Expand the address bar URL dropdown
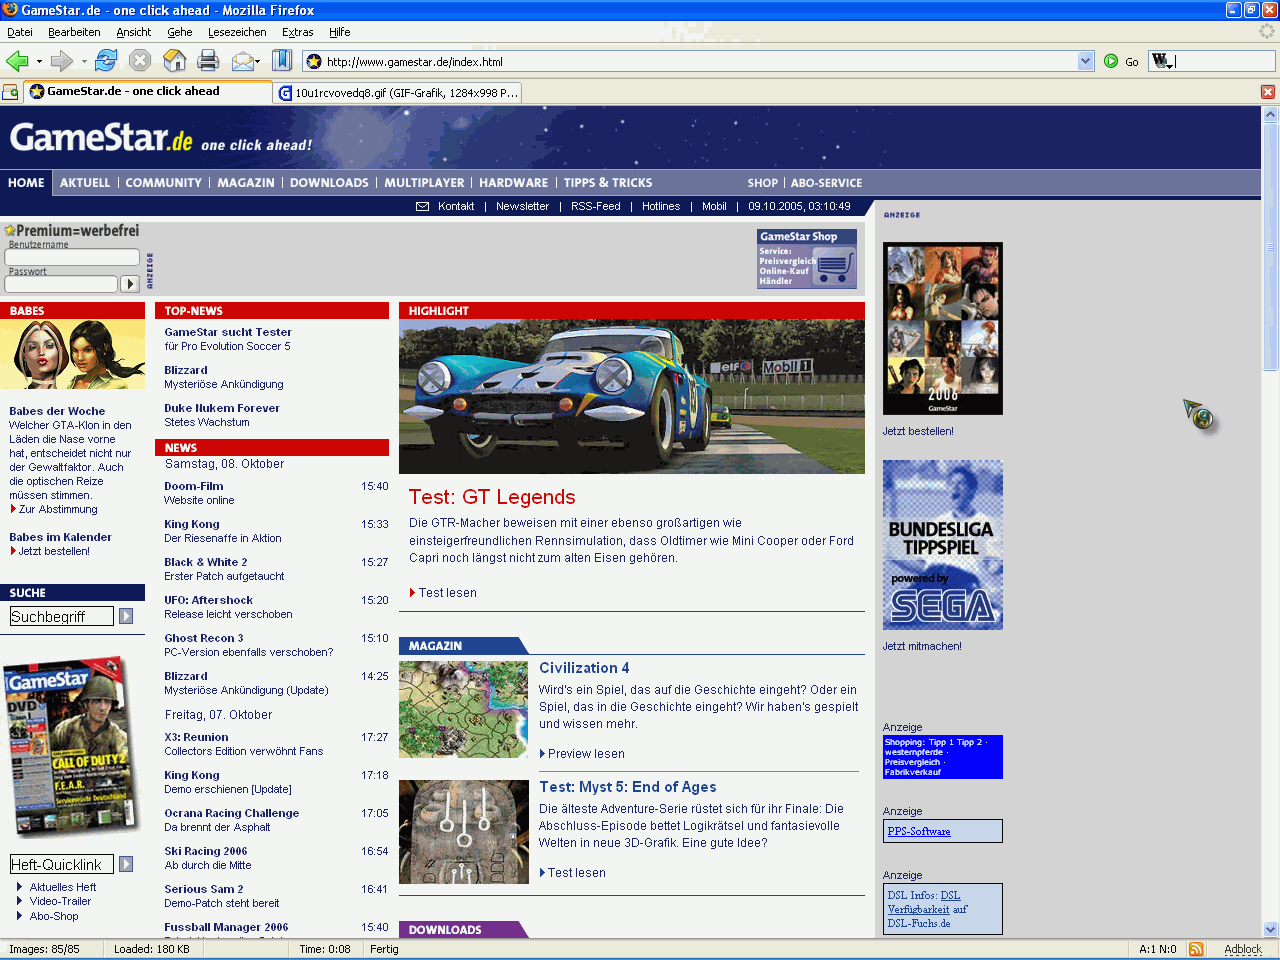The width and height of the screenshot is (1280, 960). pos(1086,61)
